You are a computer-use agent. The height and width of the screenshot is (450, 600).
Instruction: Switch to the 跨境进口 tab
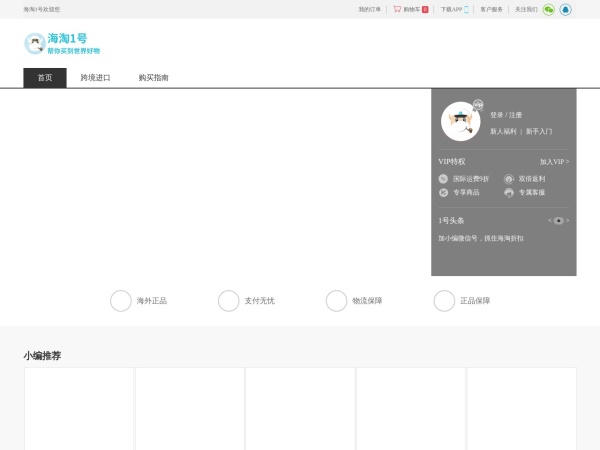click(x=95, y=78)
